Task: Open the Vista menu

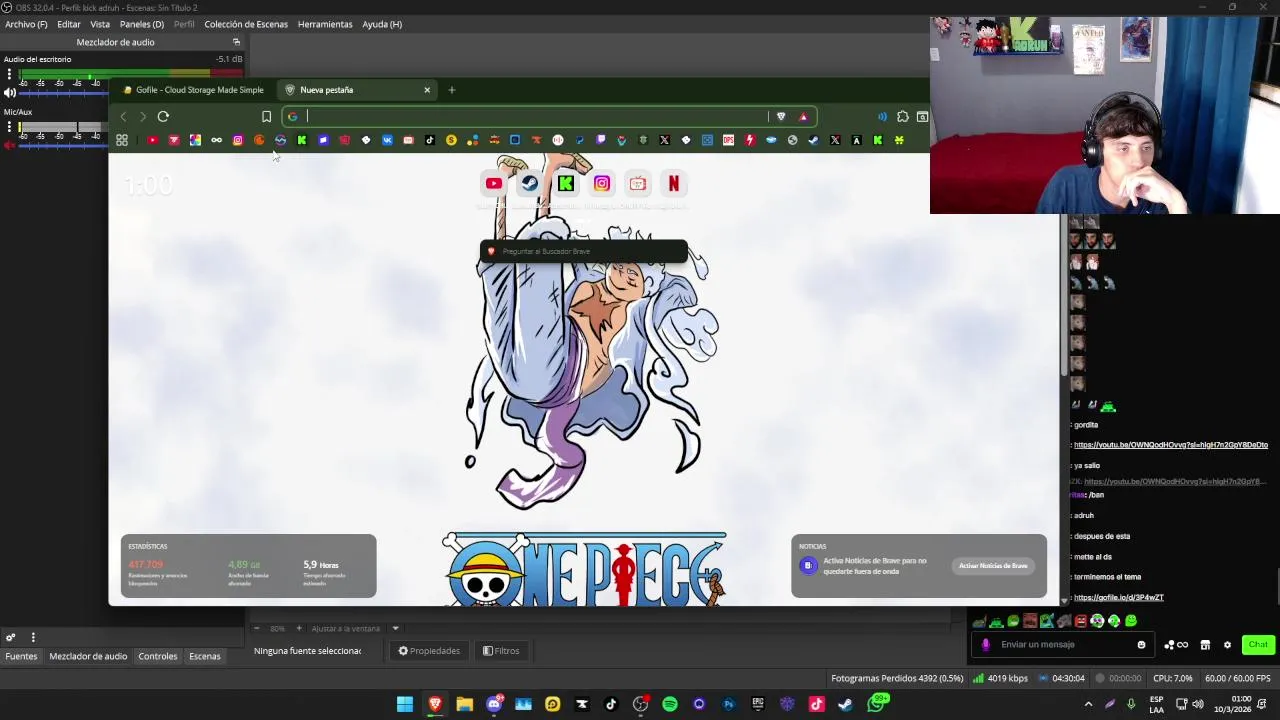Action: (100, 24)
